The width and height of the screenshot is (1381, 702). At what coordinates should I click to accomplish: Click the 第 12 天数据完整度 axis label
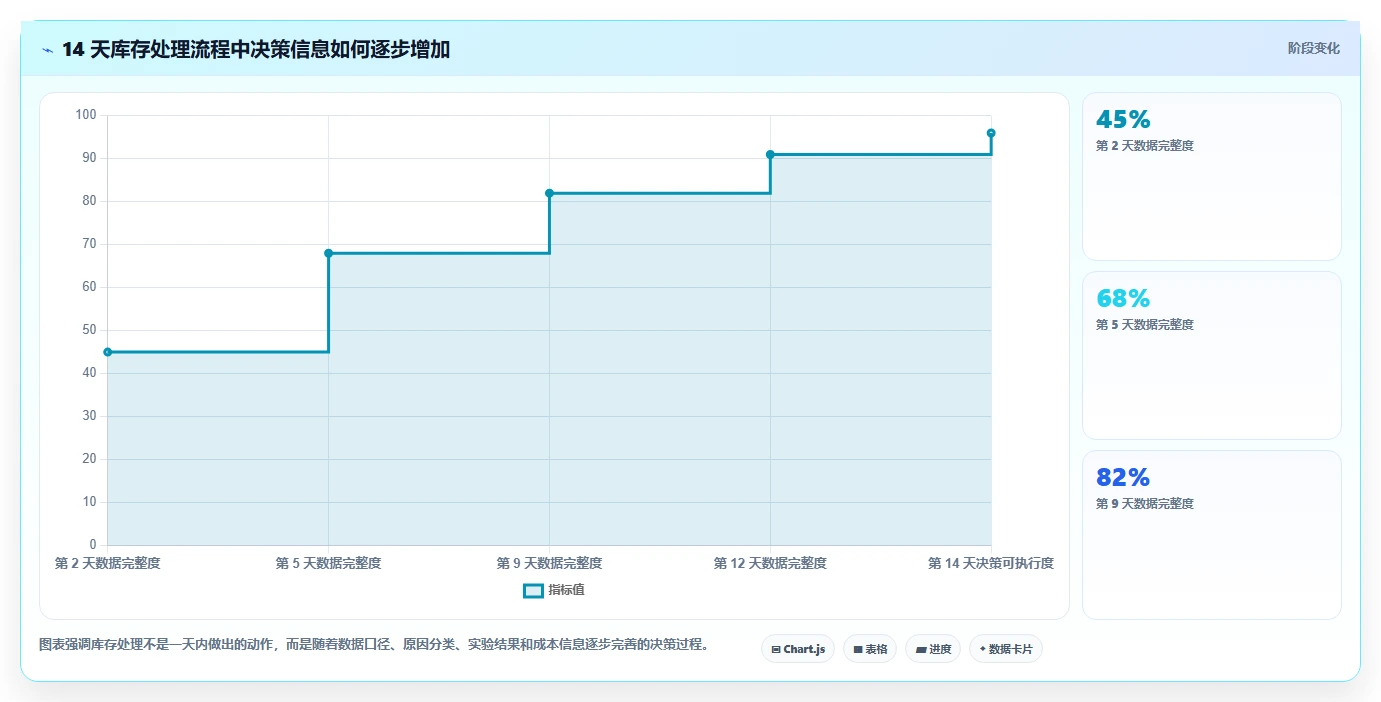point(770,564)
